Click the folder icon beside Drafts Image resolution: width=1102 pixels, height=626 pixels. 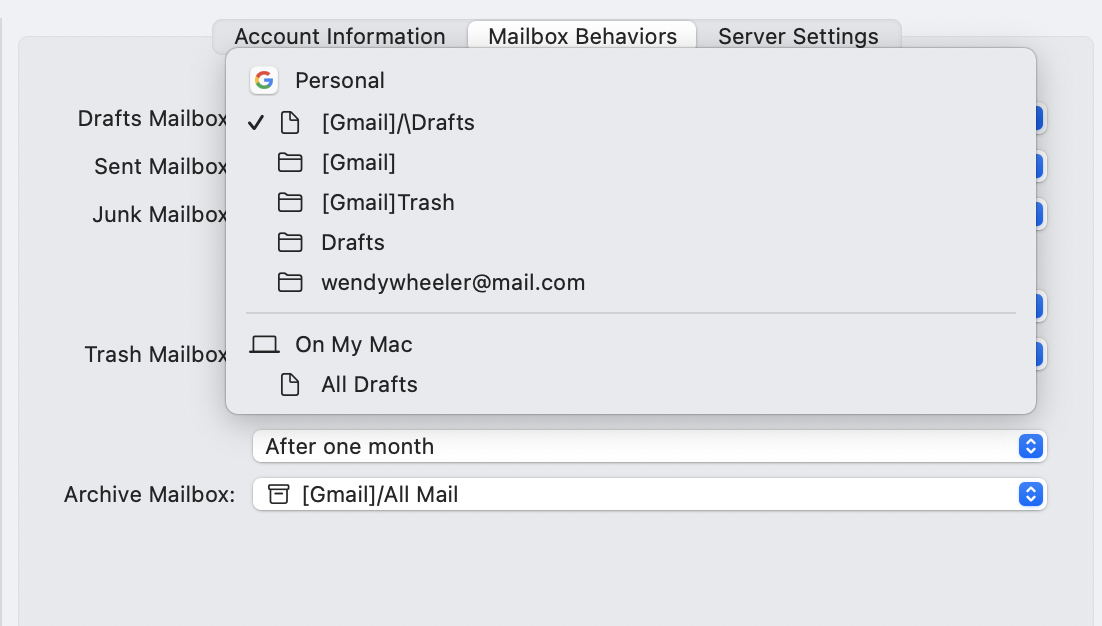(x=290, y=242)
